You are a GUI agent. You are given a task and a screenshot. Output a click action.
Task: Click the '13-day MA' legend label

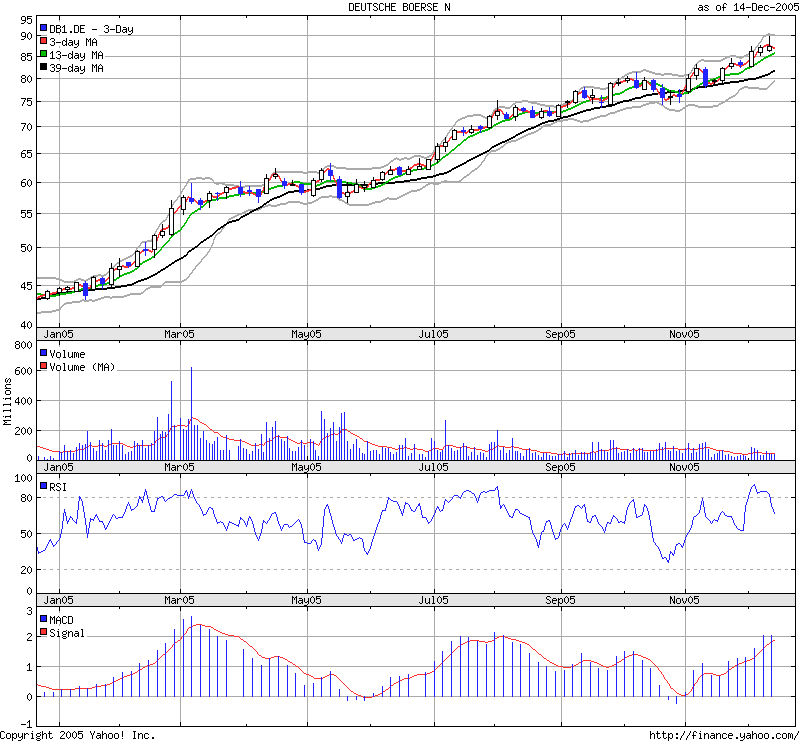click(x=76, y=55)
